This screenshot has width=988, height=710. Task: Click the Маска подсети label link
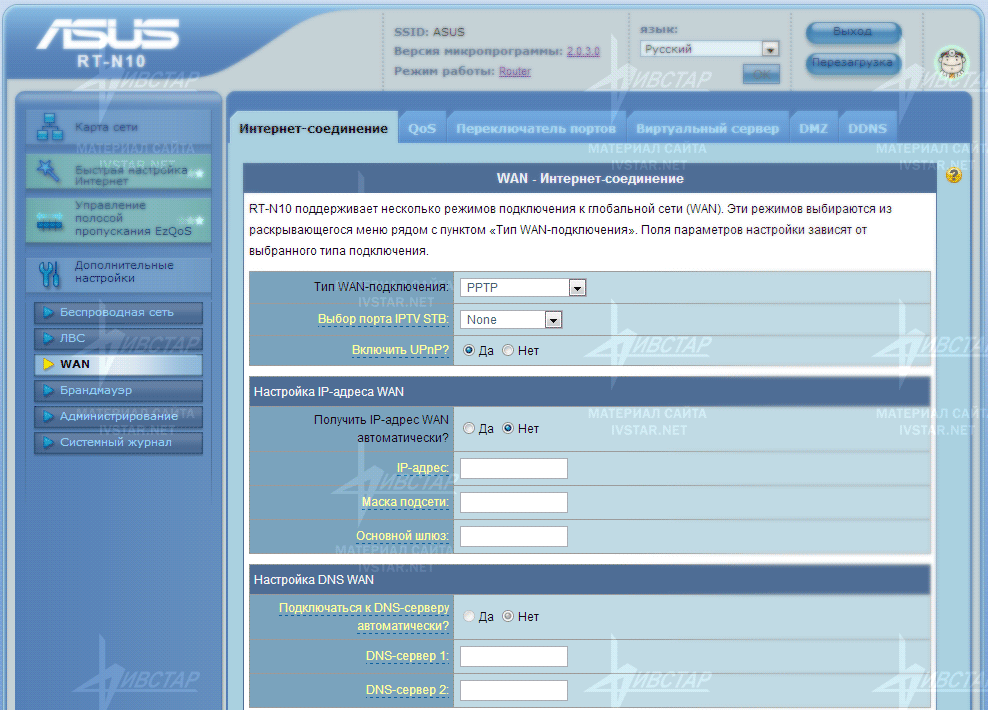point(405,502)
